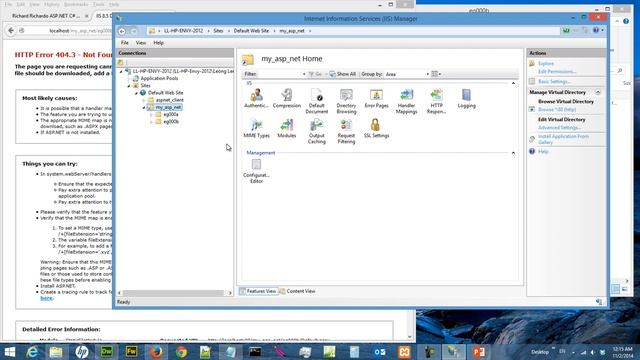The image size is (640, 360).
Task: Open Dreamweaver from the taskbar
Action: tap(107, 352)
